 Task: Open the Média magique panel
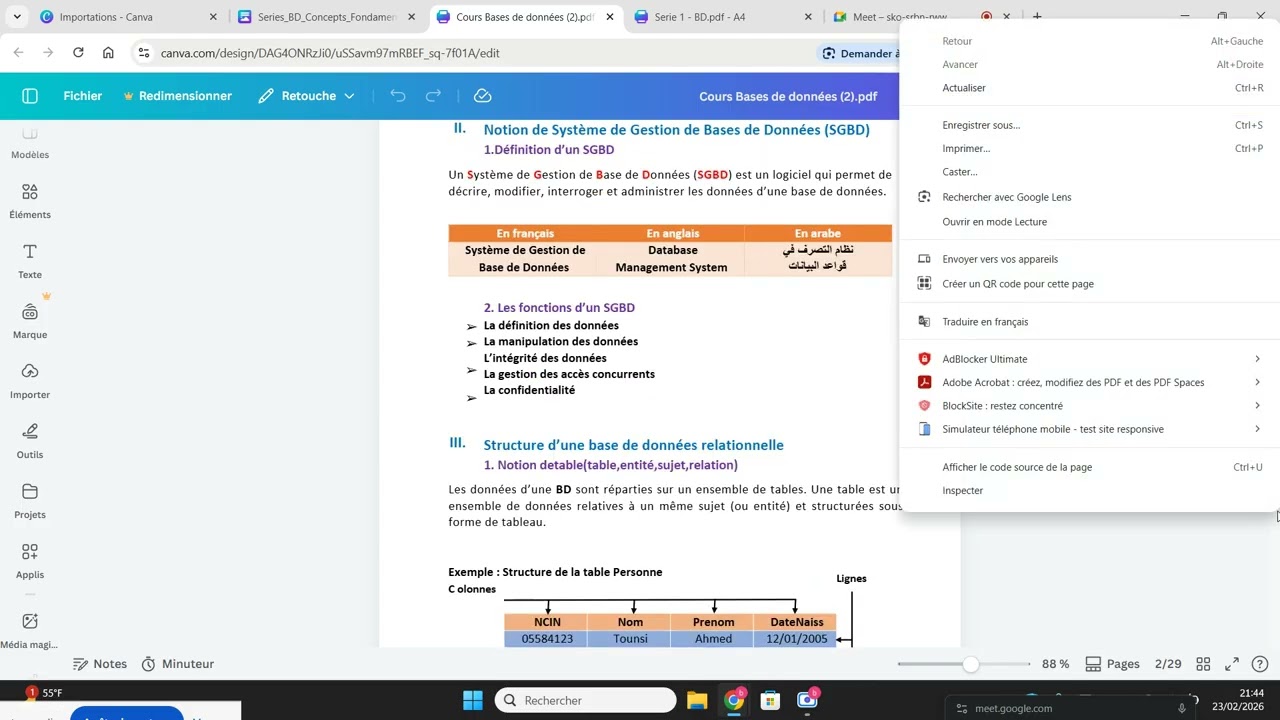click(x=30, y=631)
